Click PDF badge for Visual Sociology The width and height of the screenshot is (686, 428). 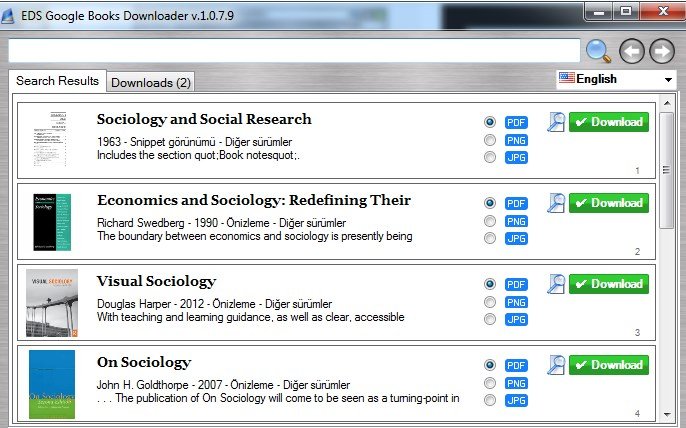pos(516,284)
